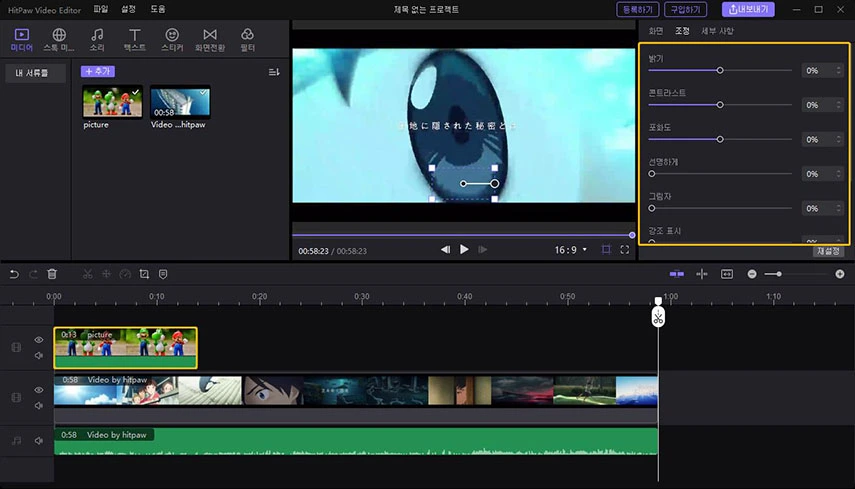Switch to the 조정 (Adjust) tab
Image resolution: width=855 pixels, height=489 pixels.
coord(682,31)
